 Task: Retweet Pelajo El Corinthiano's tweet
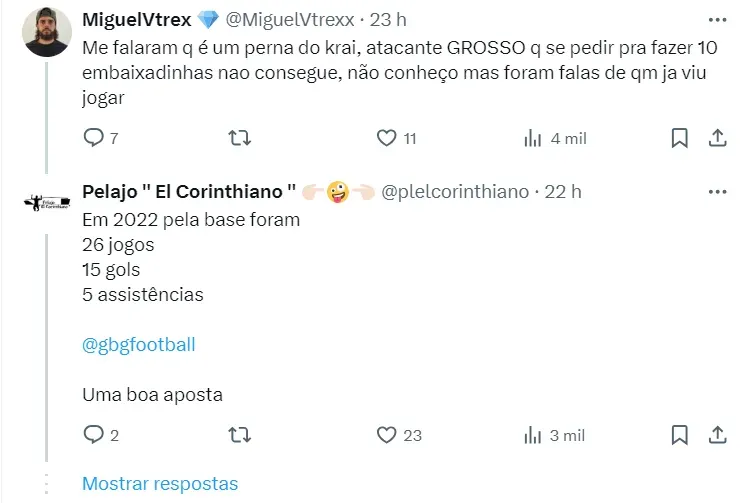[x=240, y=435]
